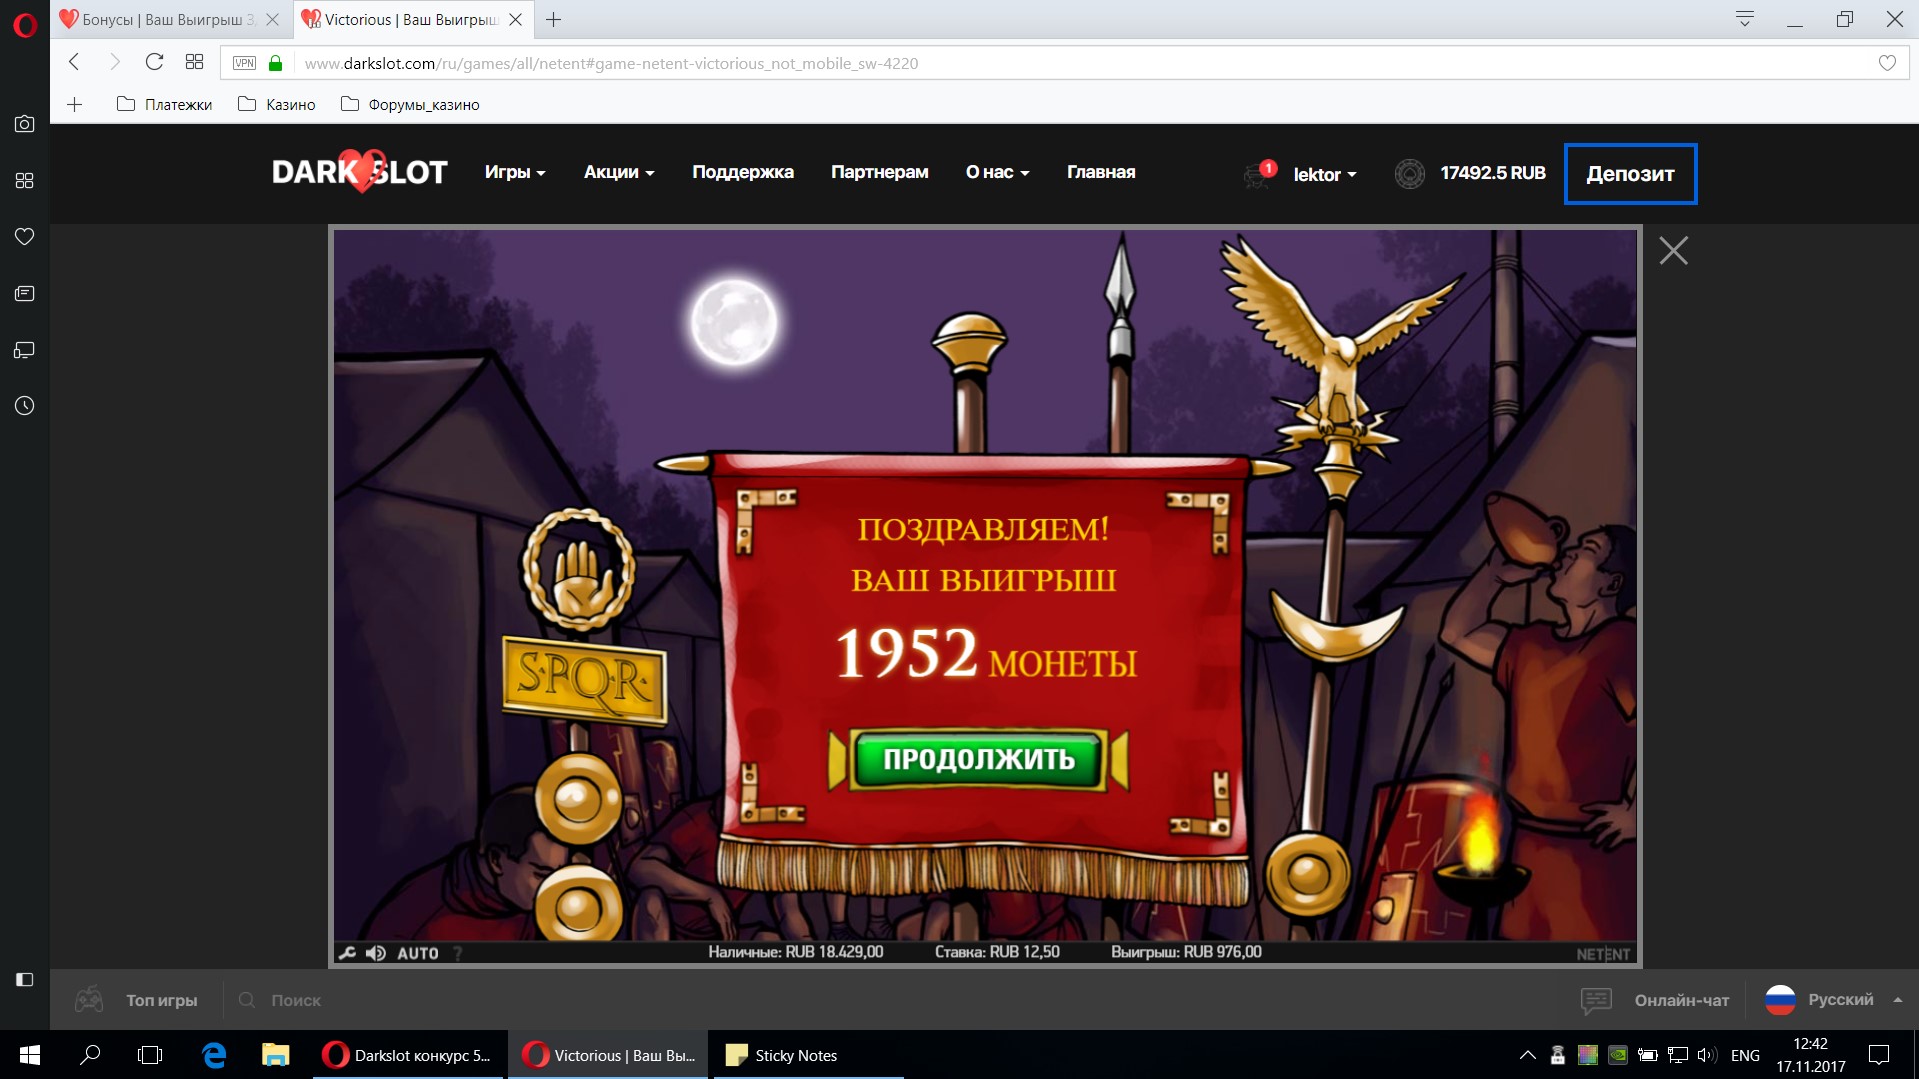Click the Депозит button

[1631, 174]
